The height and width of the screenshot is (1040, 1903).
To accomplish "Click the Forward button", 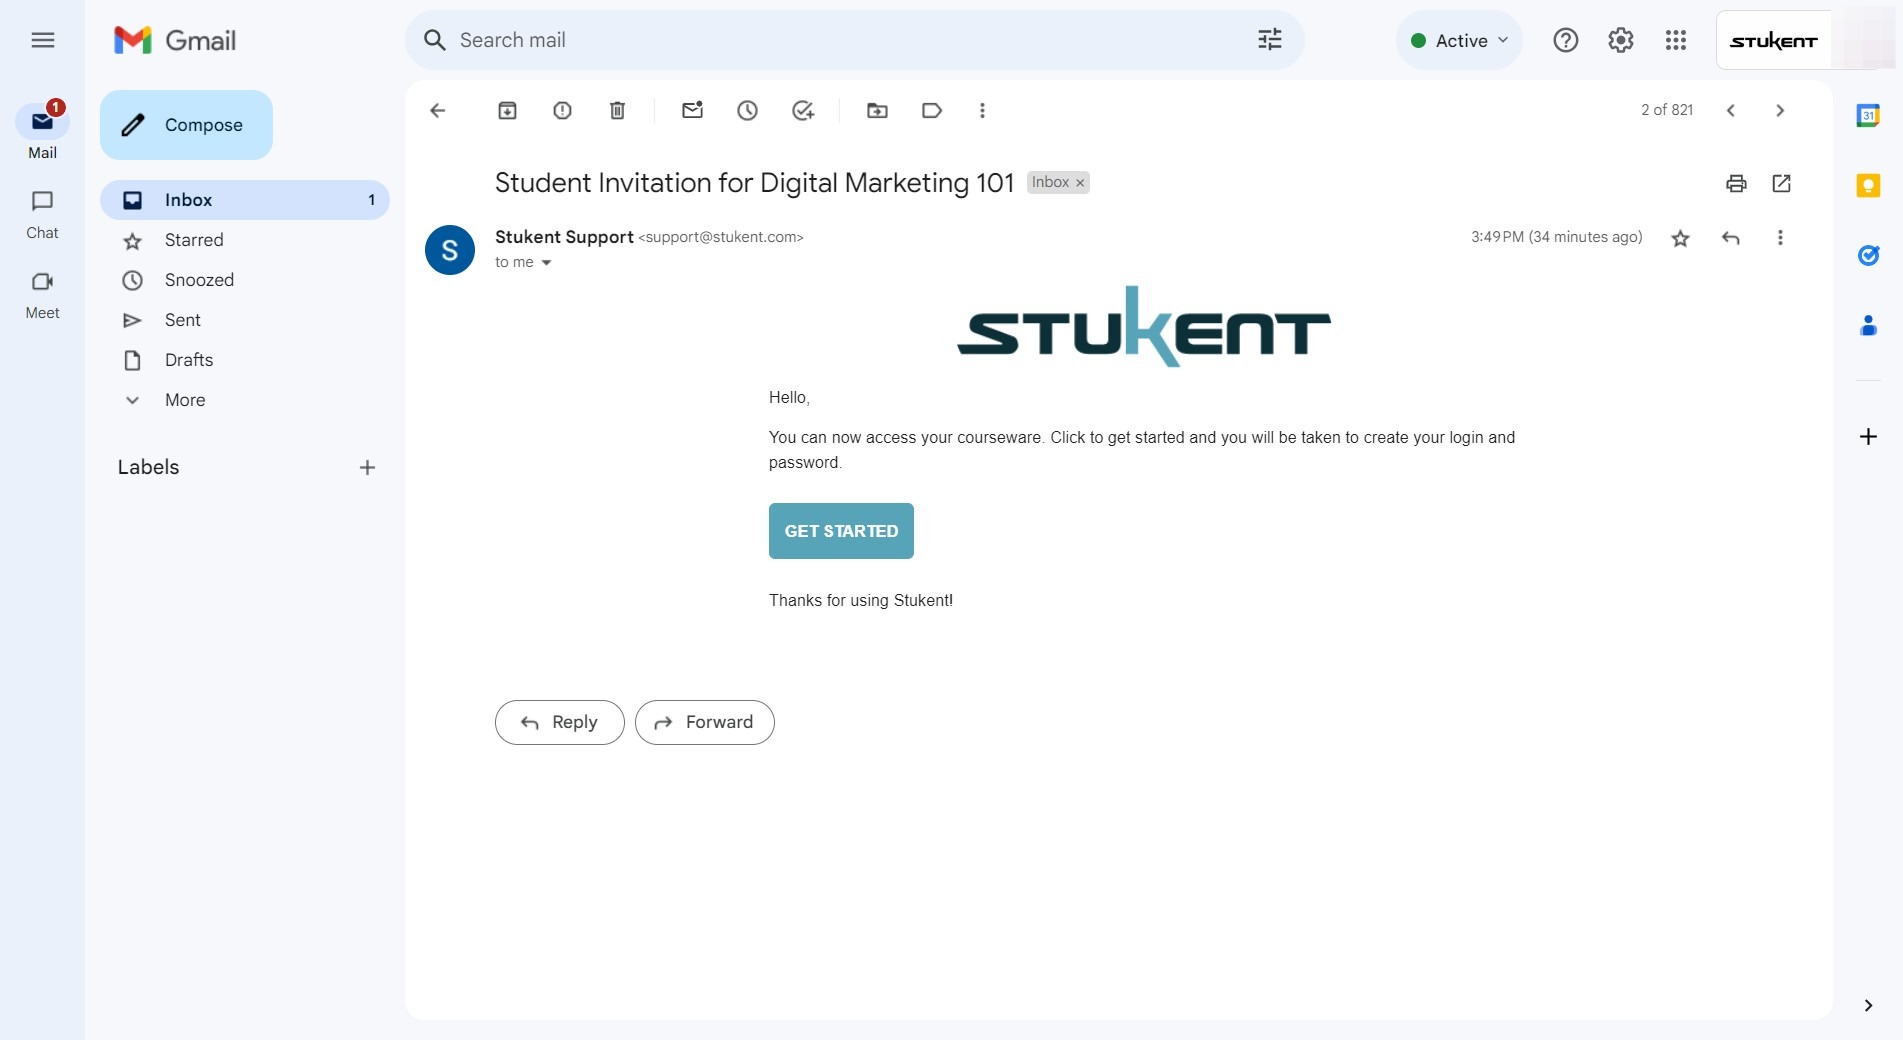I will tap(705, 723).
